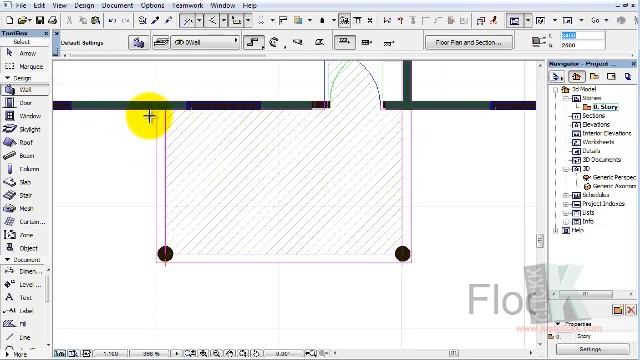Select Interior Elevations in the Navigator
This screenshot has height=360, width=640.
607,133
